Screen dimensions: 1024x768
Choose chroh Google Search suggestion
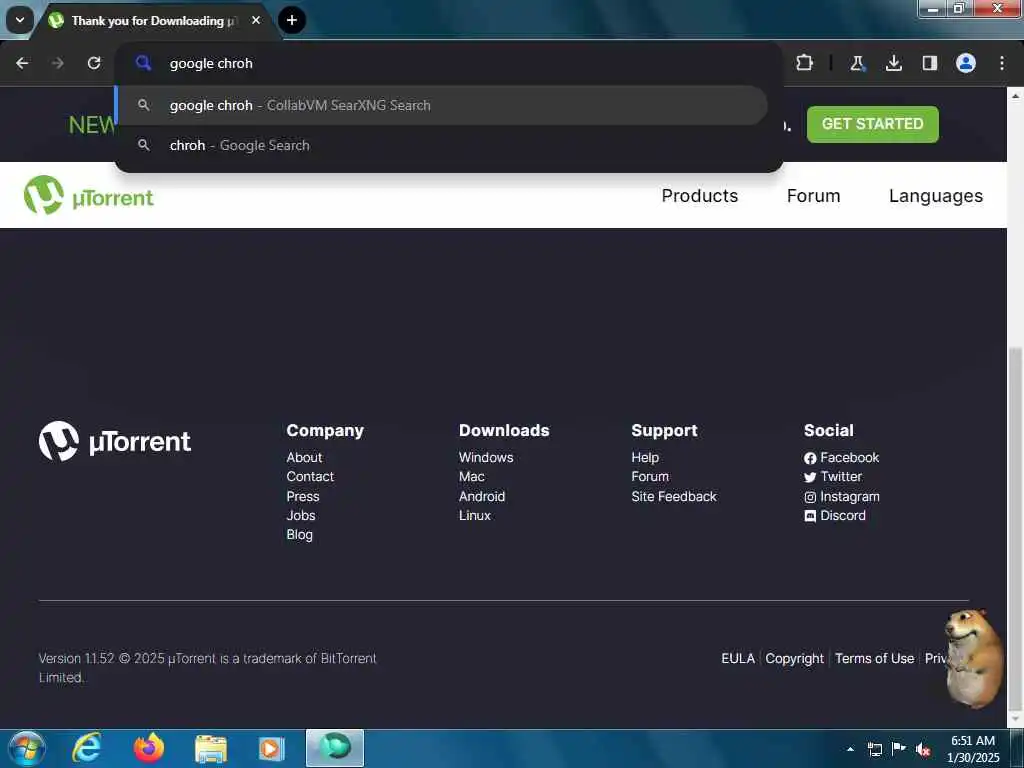pyautogui.click(x=441, y=145)
